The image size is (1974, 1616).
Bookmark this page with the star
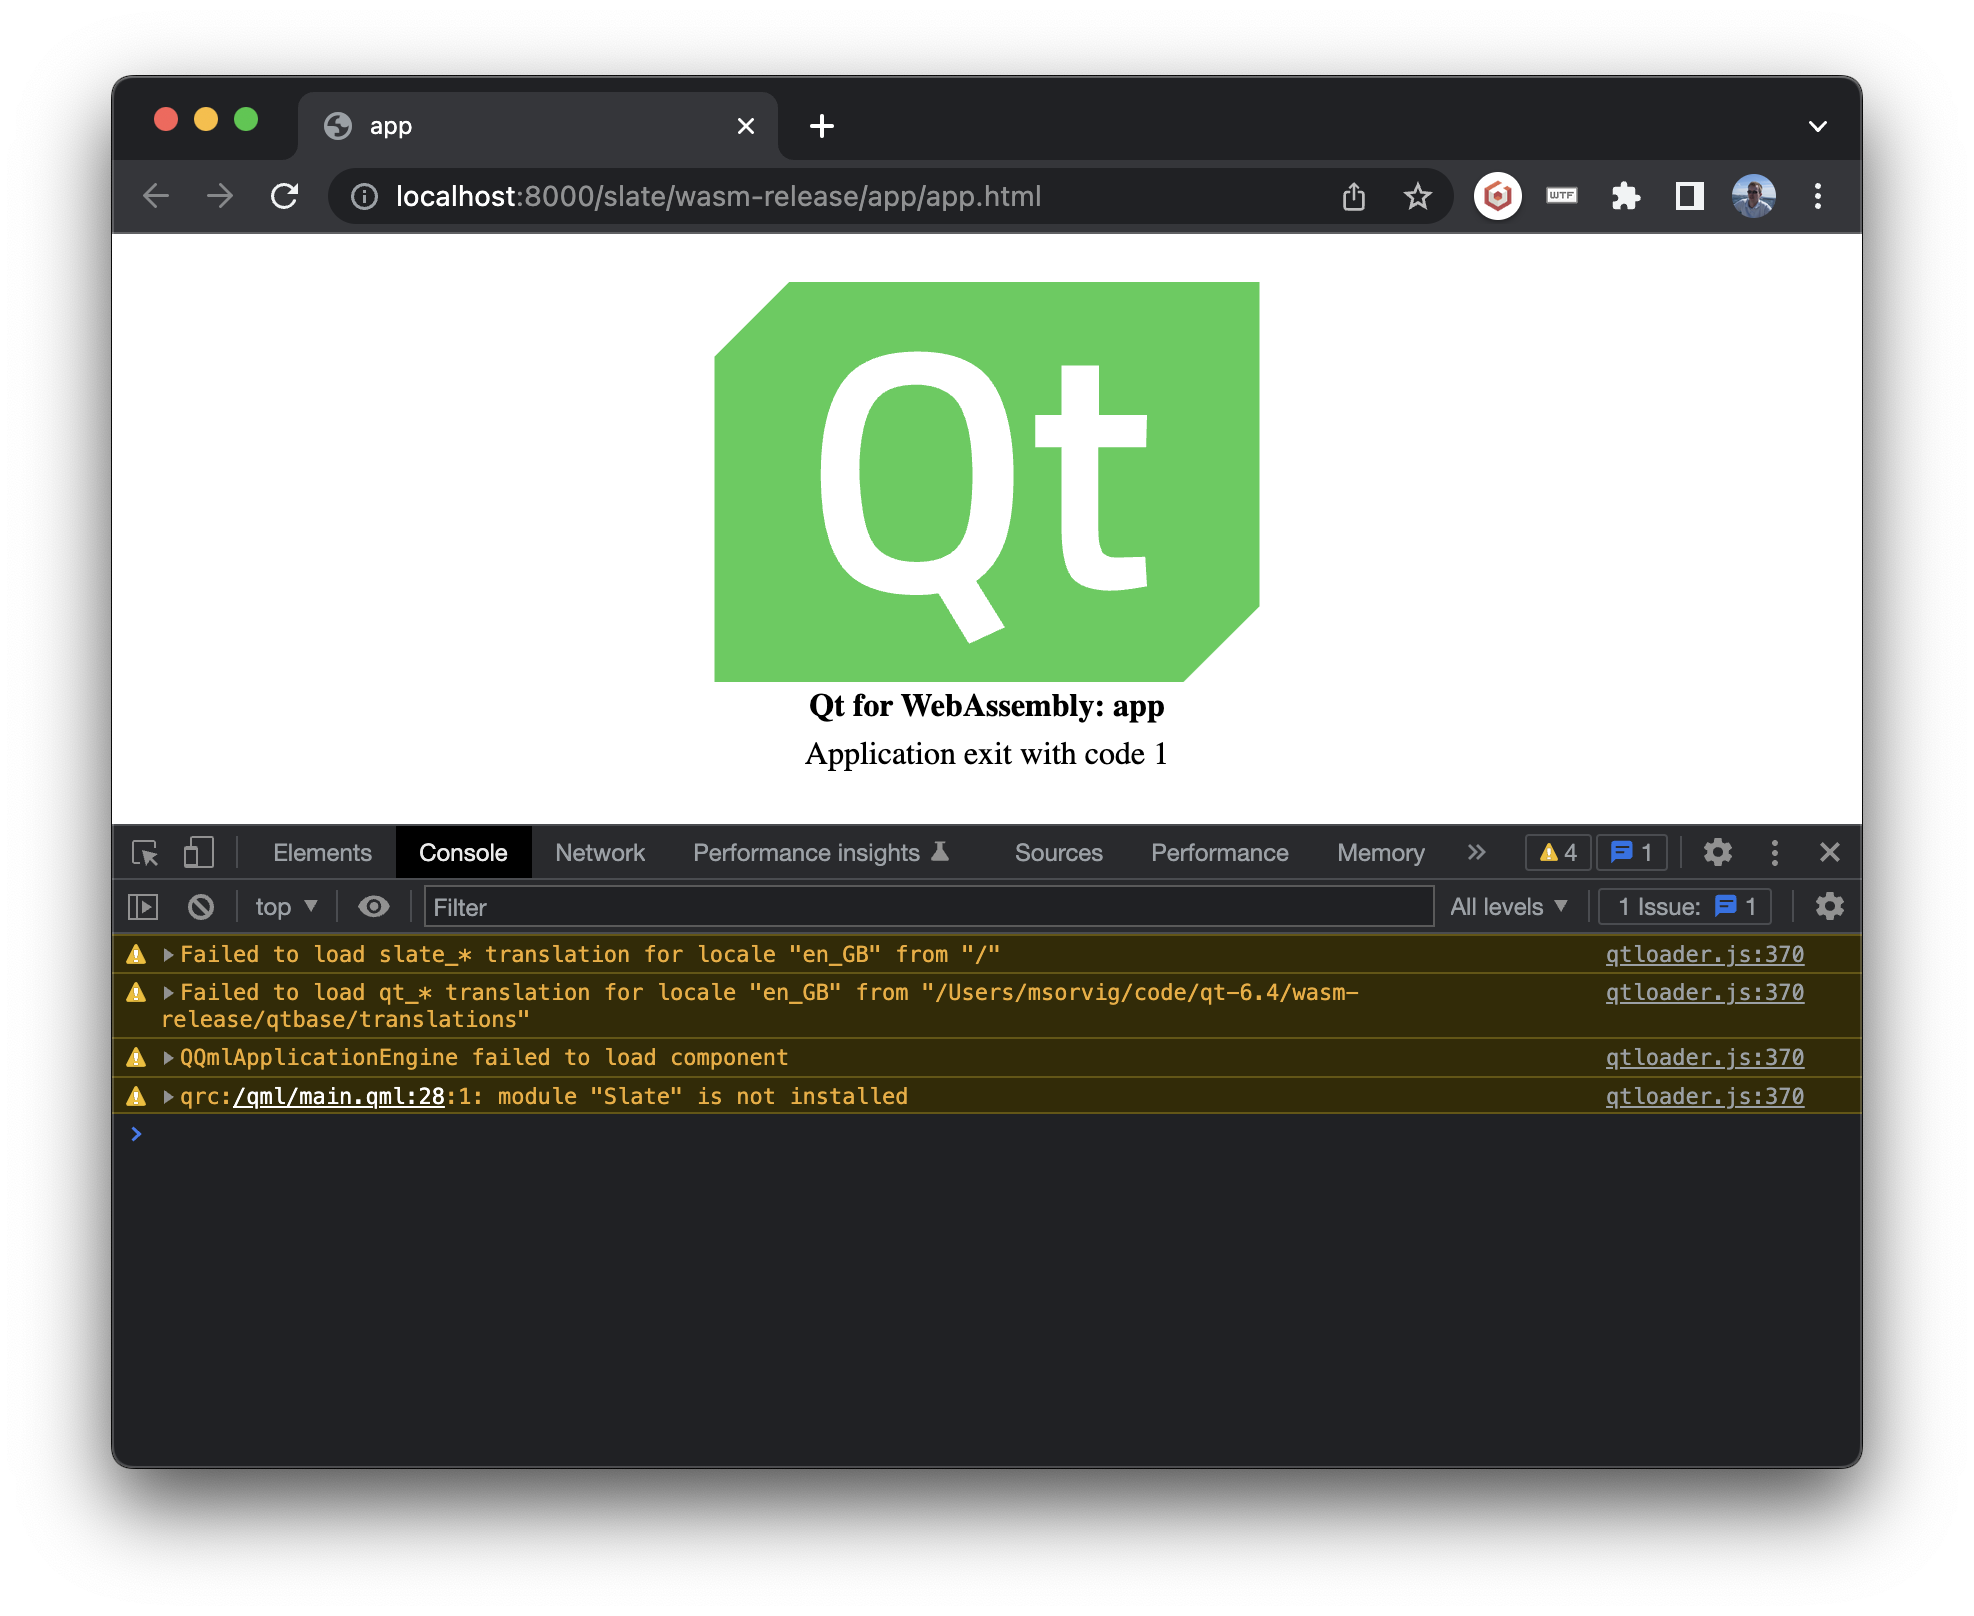(x=1417, y=196)
